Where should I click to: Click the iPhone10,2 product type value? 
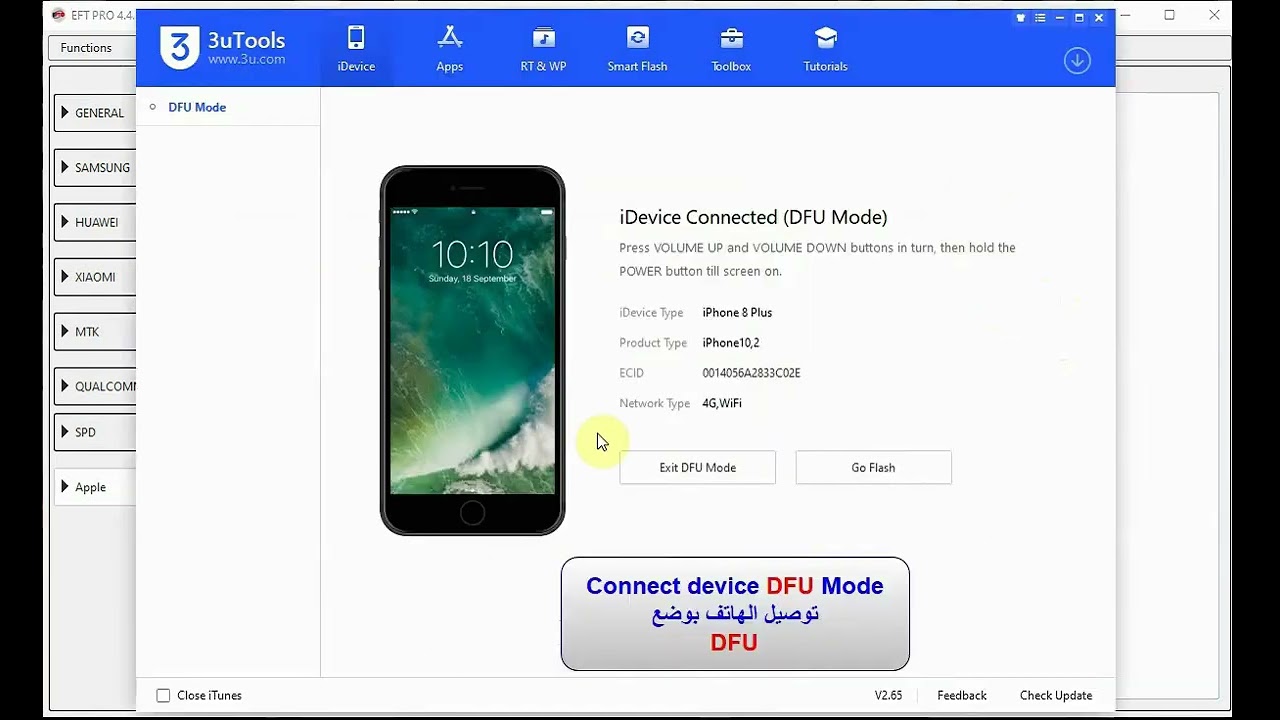tap(731, 343)
